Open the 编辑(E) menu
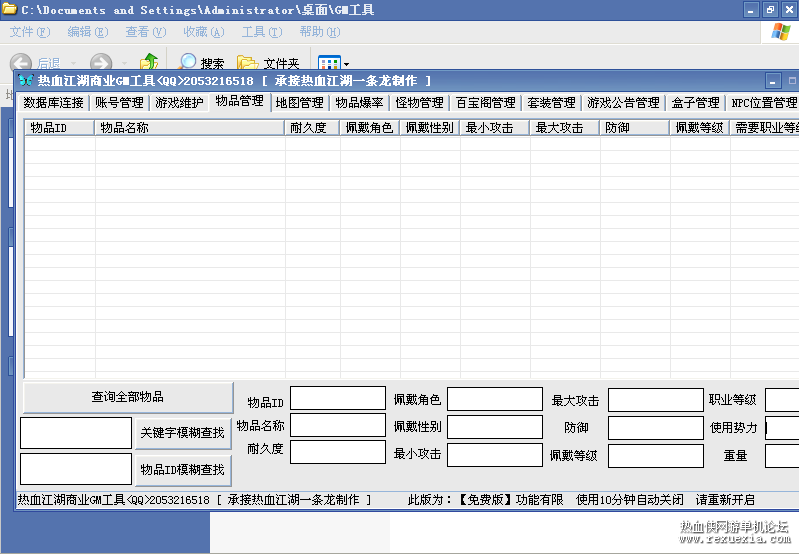799x554 pixels. pos(88,32)
